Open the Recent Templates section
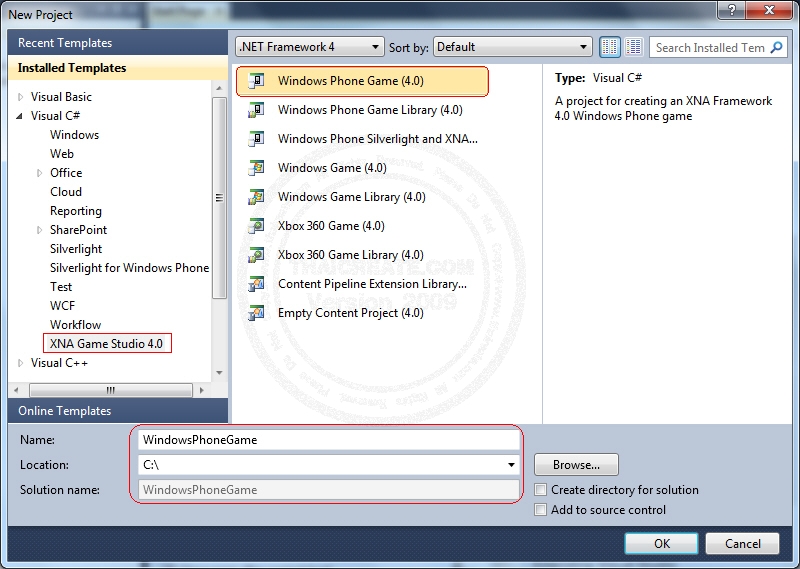Image resolution: width=800 pixels, height=569 pixels. pos(118,43)
